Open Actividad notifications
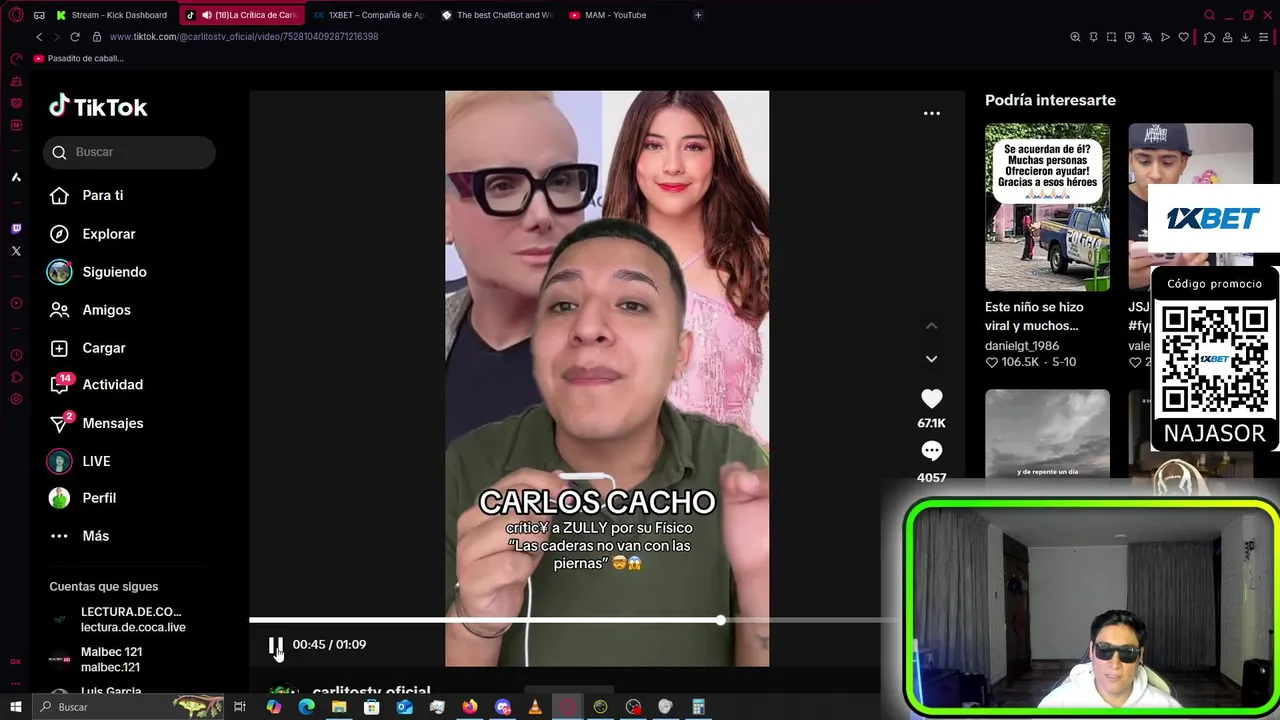This screenshot has width=1280, height=720. coord(97,385)
